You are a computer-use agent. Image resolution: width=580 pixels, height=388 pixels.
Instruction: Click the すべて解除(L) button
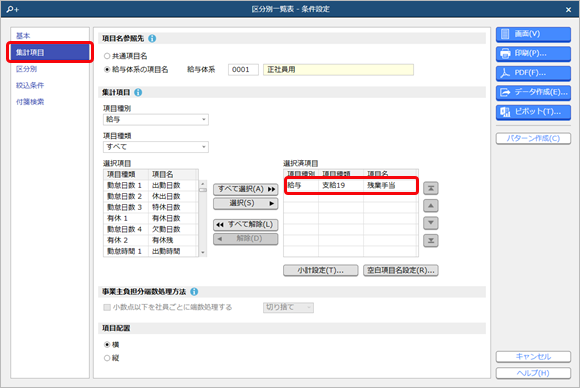pyautogui.click(x=246, y=225)
